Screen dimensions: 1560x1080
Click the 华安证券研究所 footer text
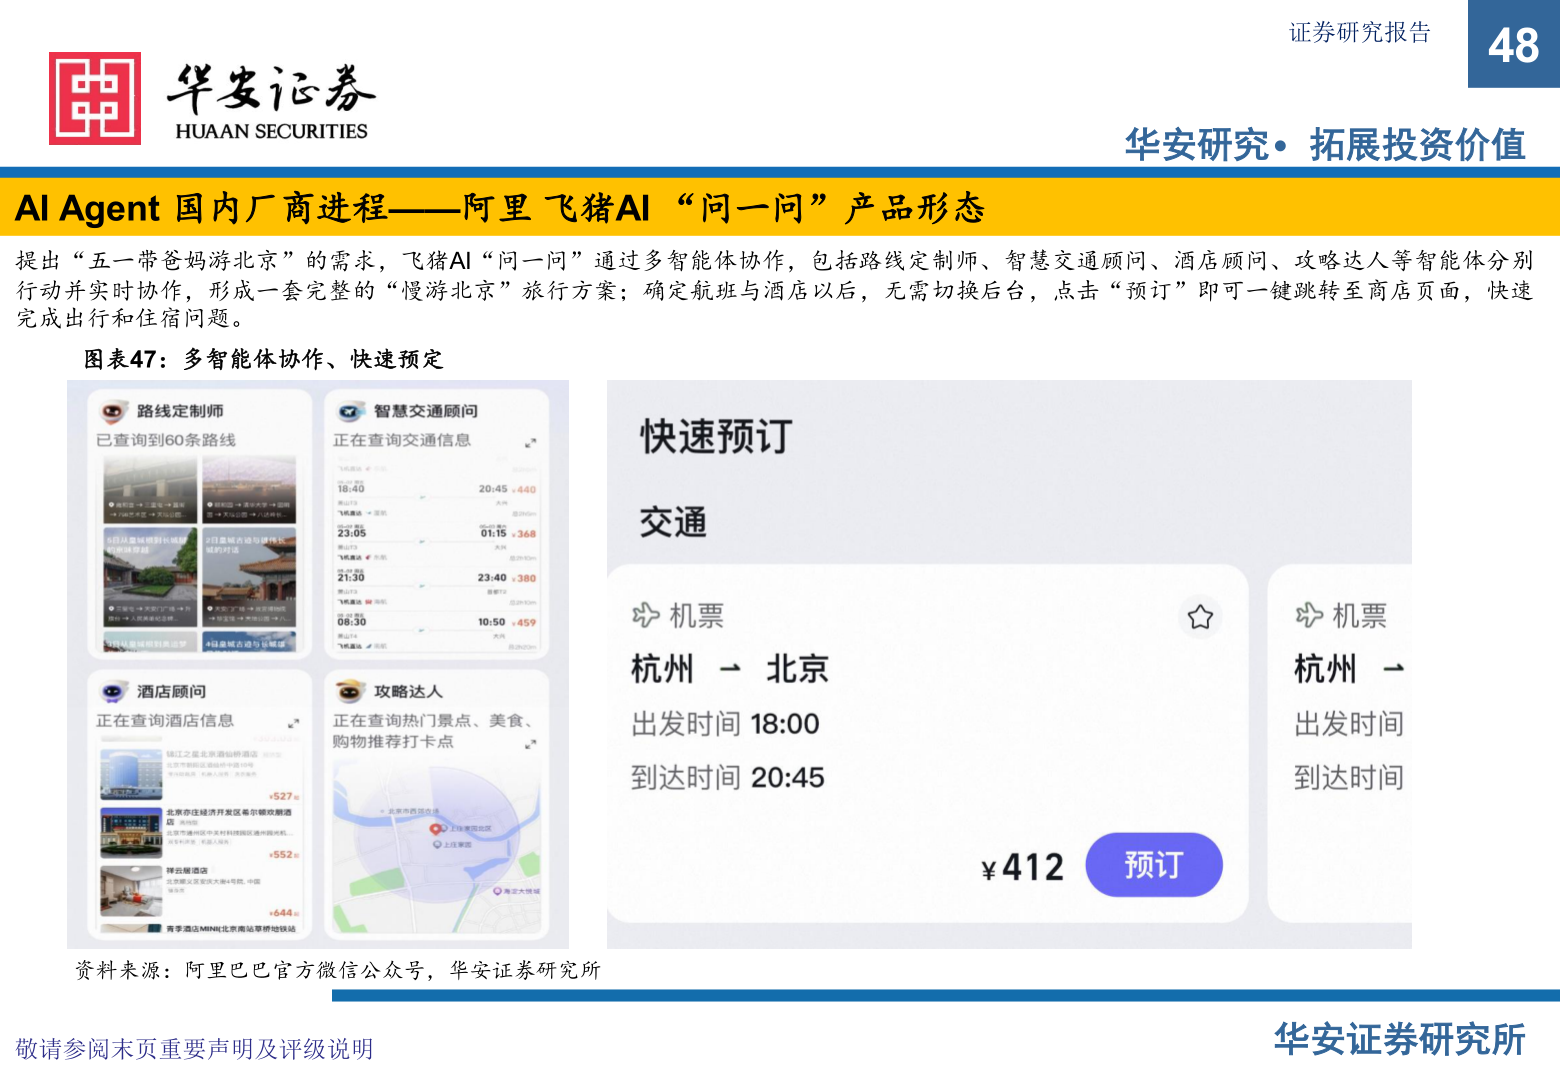[x=1400, y=1040]
